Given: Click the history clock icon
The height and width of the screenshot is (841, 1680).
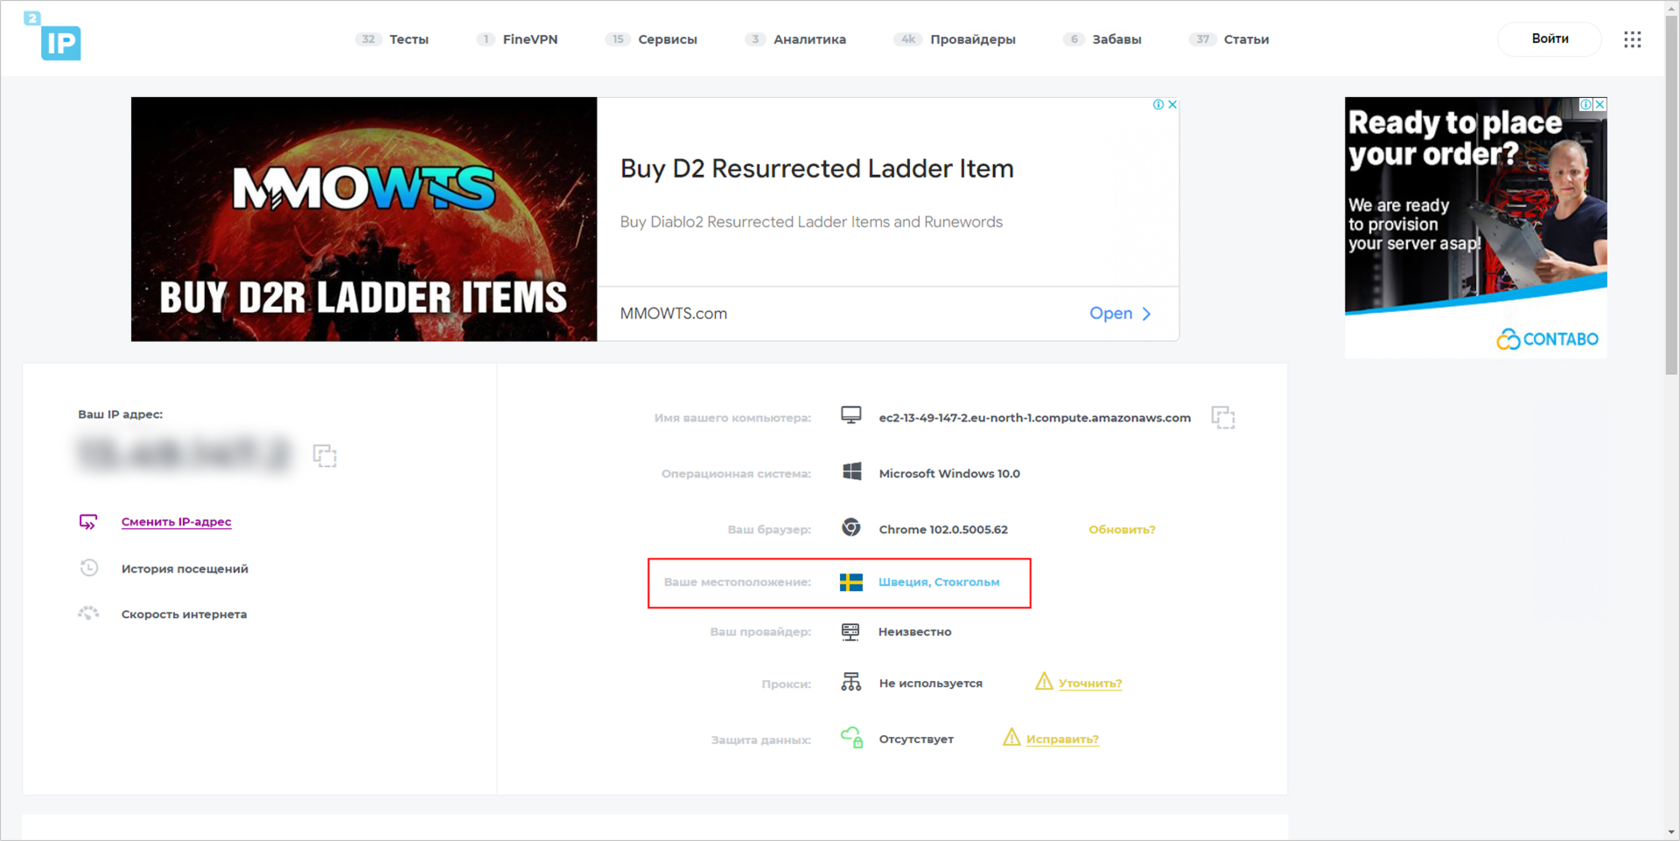Looking at the screenshot, I should 89,568.
